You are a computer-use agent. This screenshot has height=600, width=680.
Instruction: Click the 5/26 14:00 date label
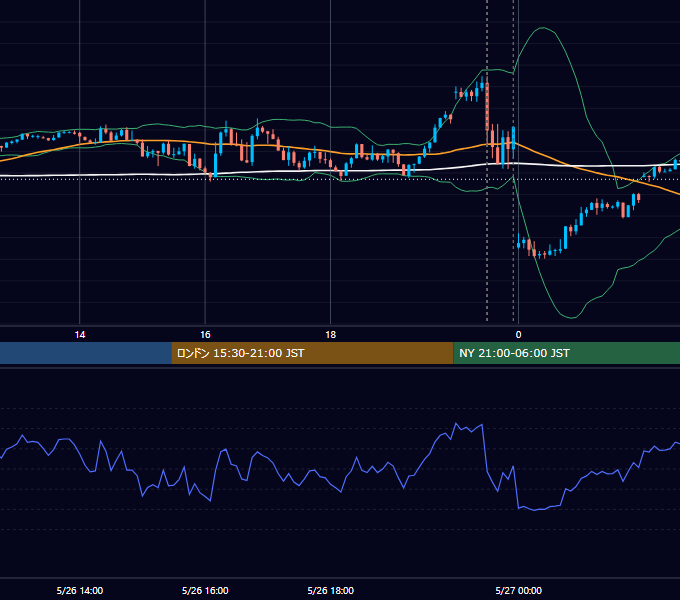pos(80,590)
